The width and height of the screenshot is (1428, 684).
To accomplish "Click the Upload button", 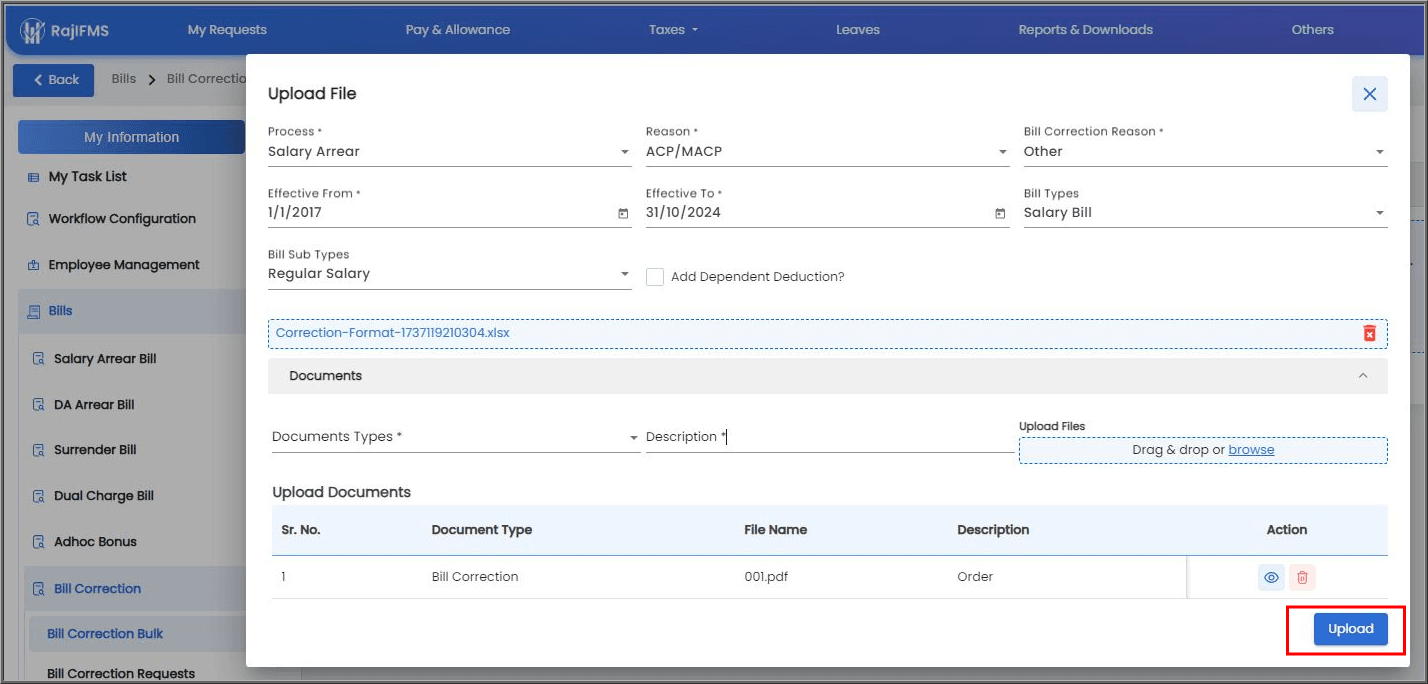I will [1351, 629].
